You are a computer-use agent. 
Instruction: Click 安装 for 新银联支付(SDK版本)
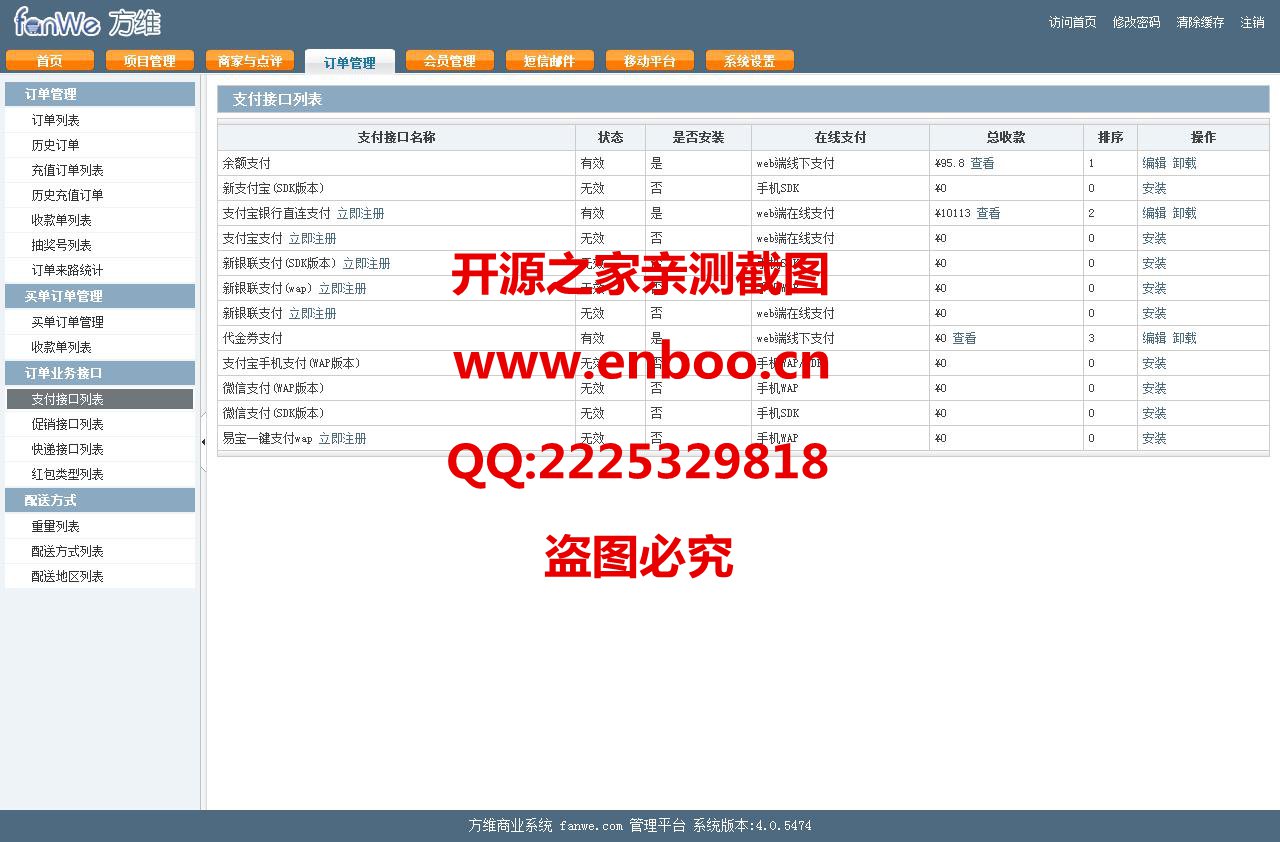click(x=1154, y=263)
